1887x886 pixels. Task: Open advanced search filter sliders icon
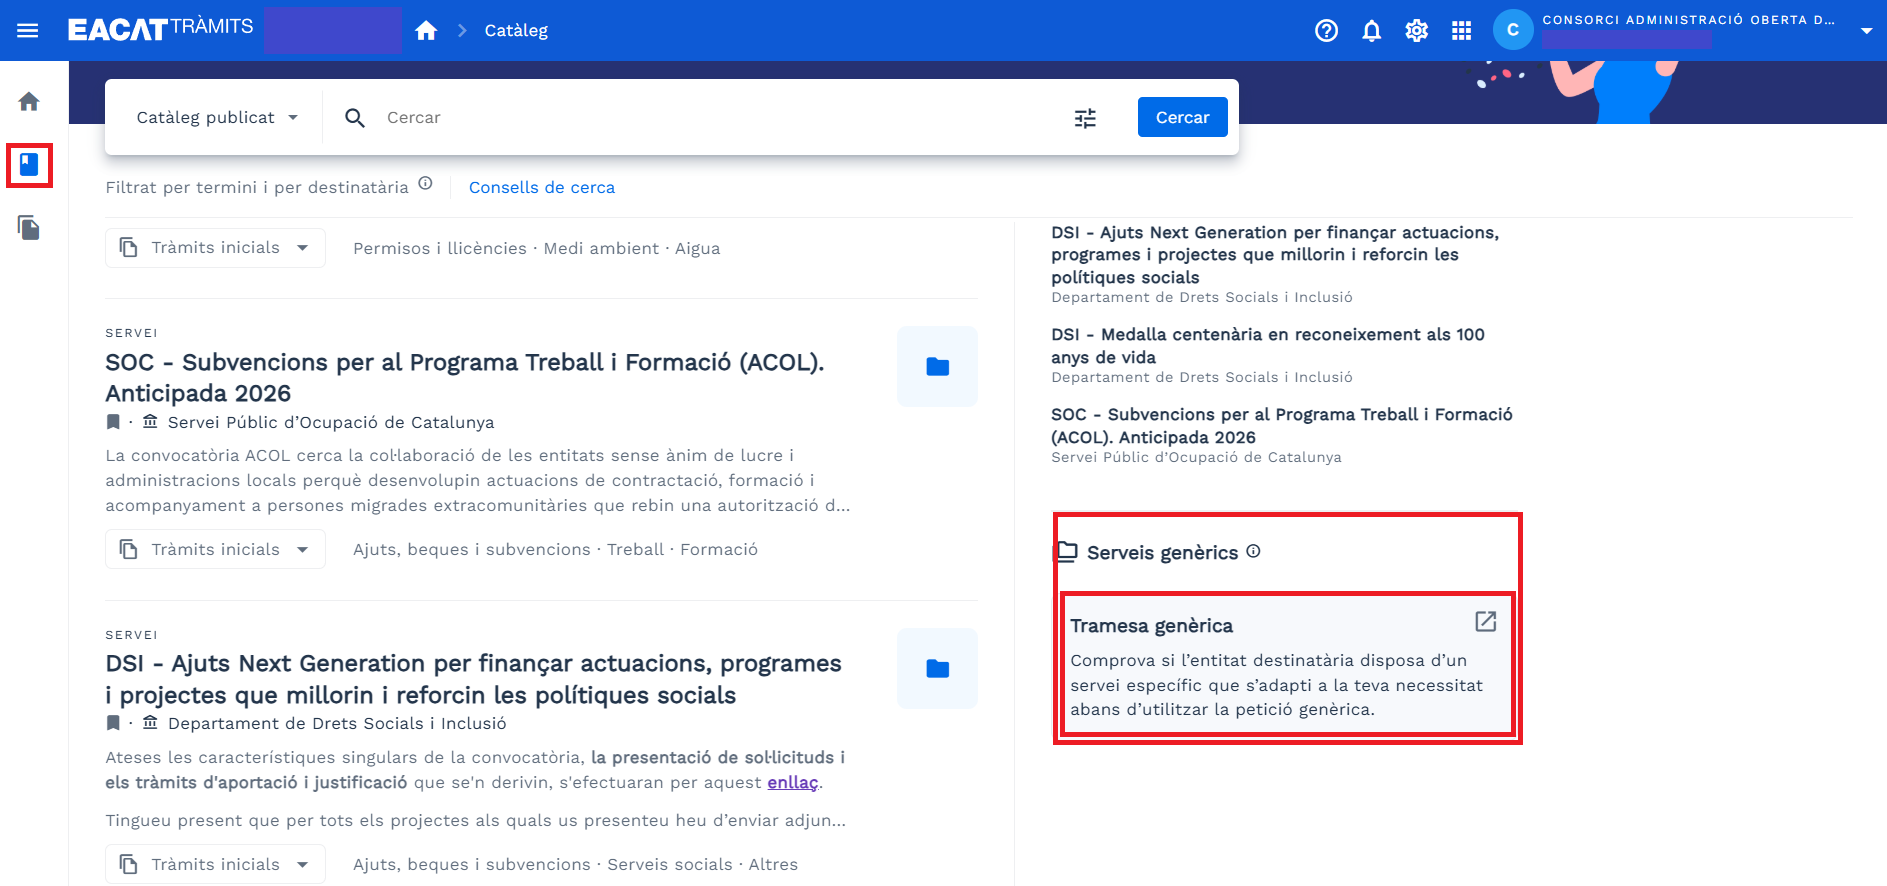(1085, 118)
